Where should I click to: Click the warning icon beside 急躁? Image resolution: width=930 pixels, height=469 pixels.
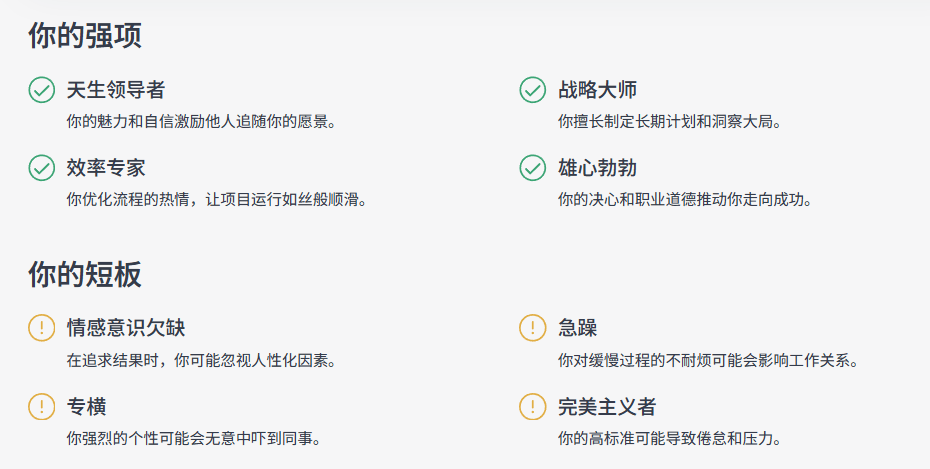click(x=533, y=327)
